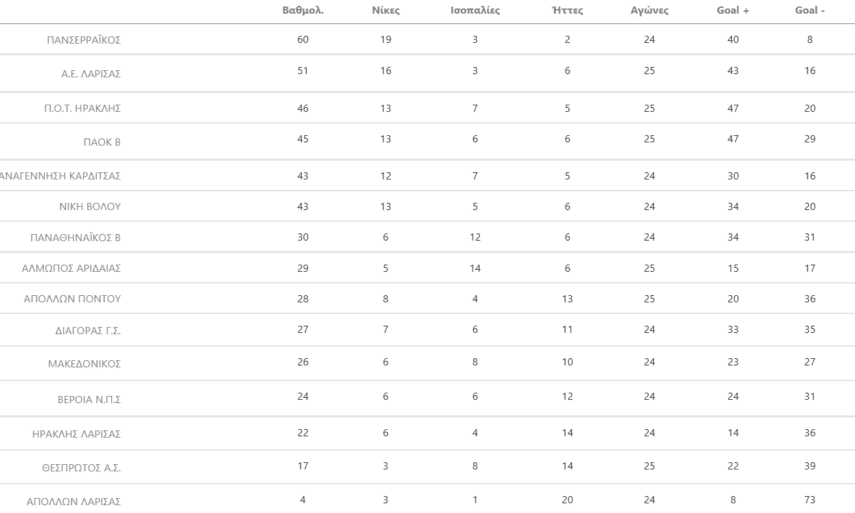Select the Αγώνες column header

pos(650,10)
